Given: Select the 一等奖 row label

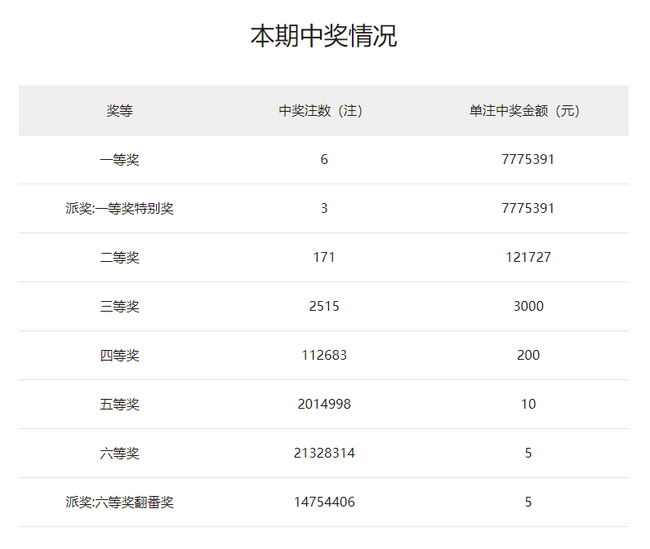Looking at the screenshot, I should click(x=119, y=160).
